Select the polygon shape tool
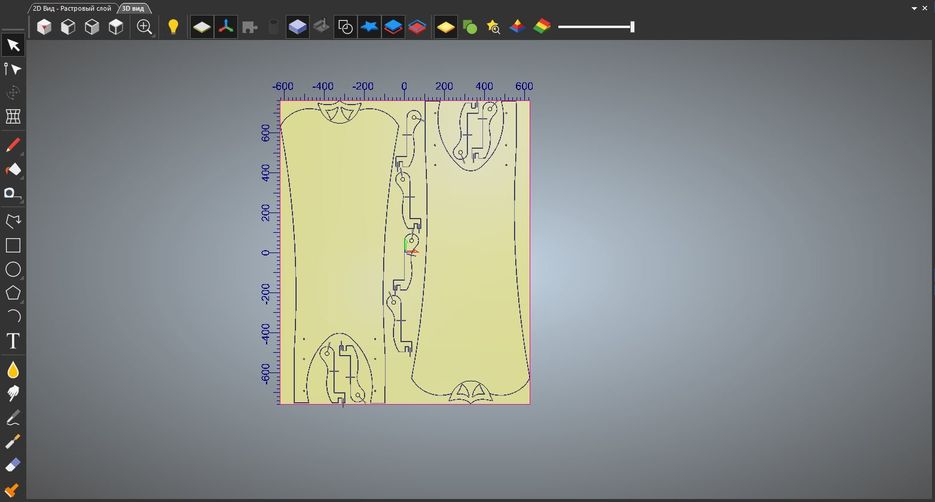 [13, 293]
